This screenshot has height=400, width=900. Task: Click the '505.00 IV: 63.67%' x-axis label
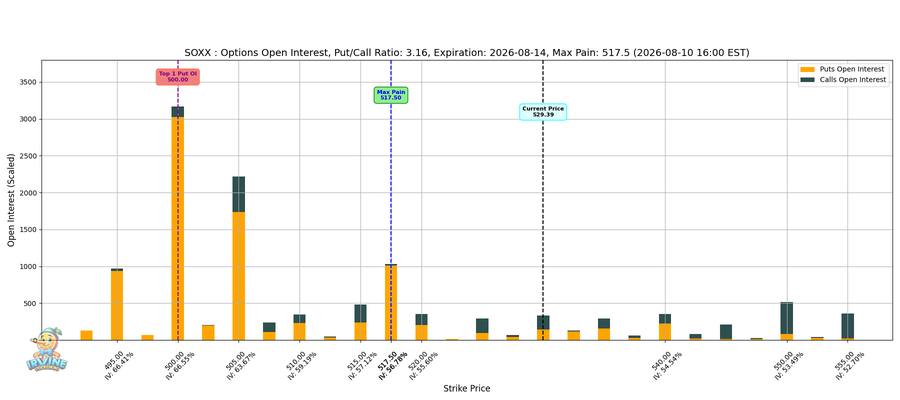point(238,366)
